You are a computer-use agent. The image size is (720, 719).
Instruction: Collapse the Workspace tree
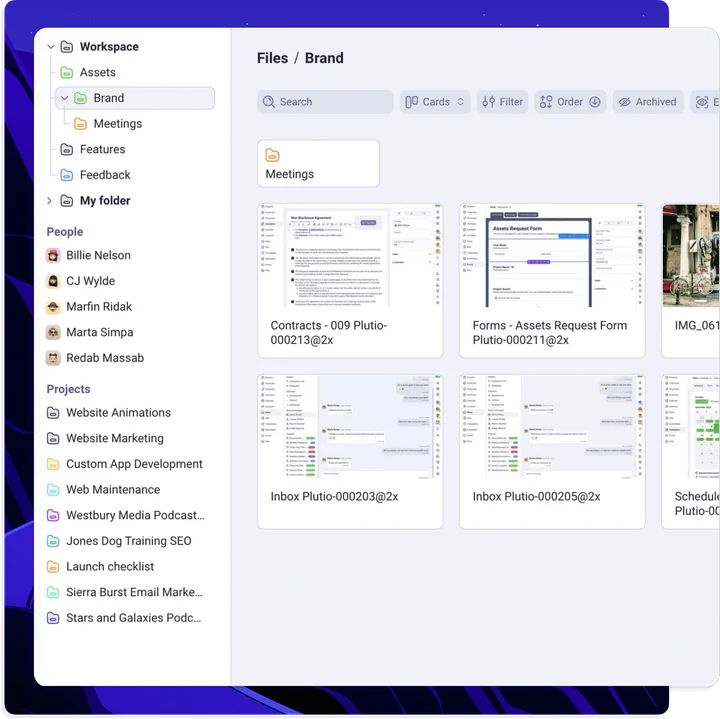tap(51, 47)
